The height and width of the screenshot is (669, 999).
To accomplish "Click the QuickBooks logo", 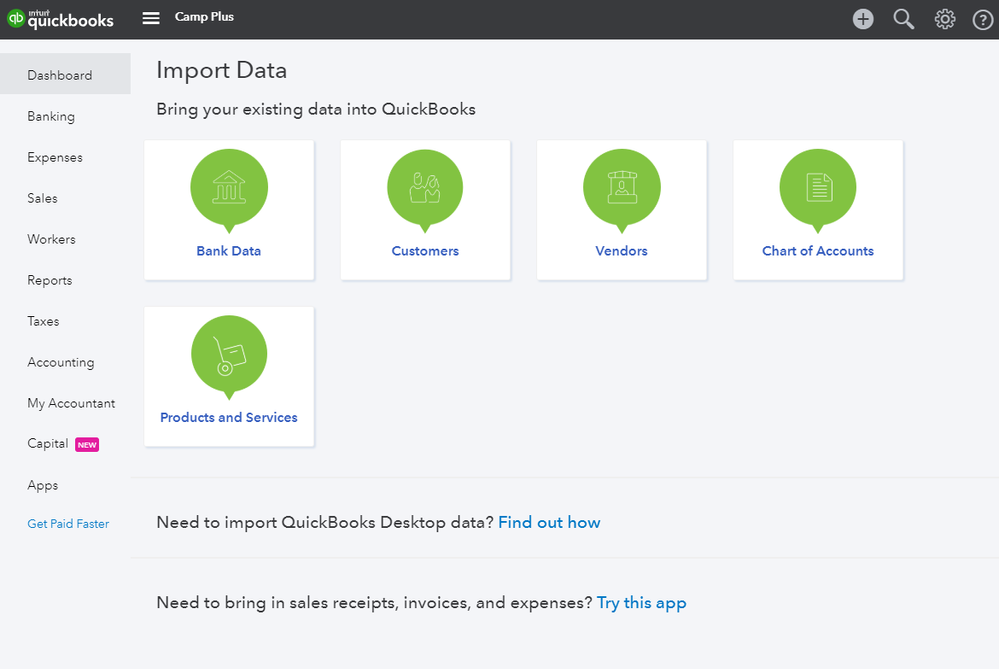I will tap(61, 19).
